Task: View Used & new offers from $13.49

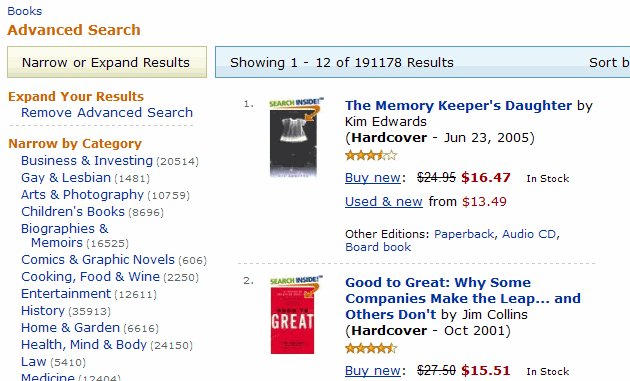Action: coord(384,201)
